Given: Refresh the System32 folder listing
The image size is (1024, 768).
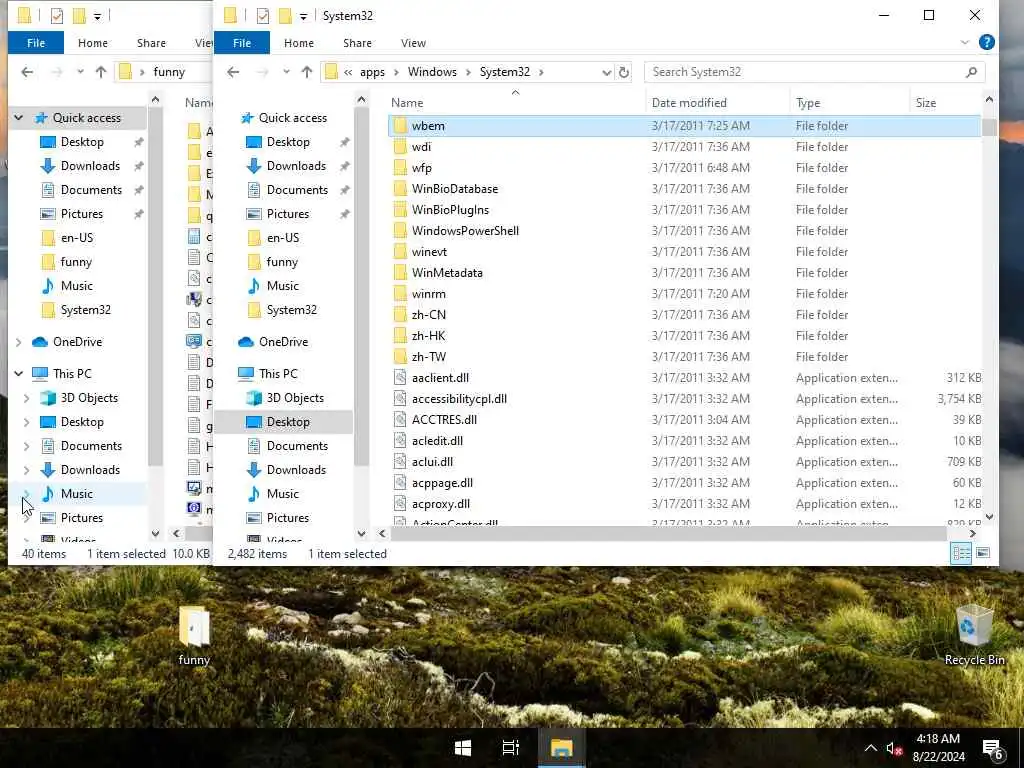Looking at the screenshot, I should pos(624,72).
